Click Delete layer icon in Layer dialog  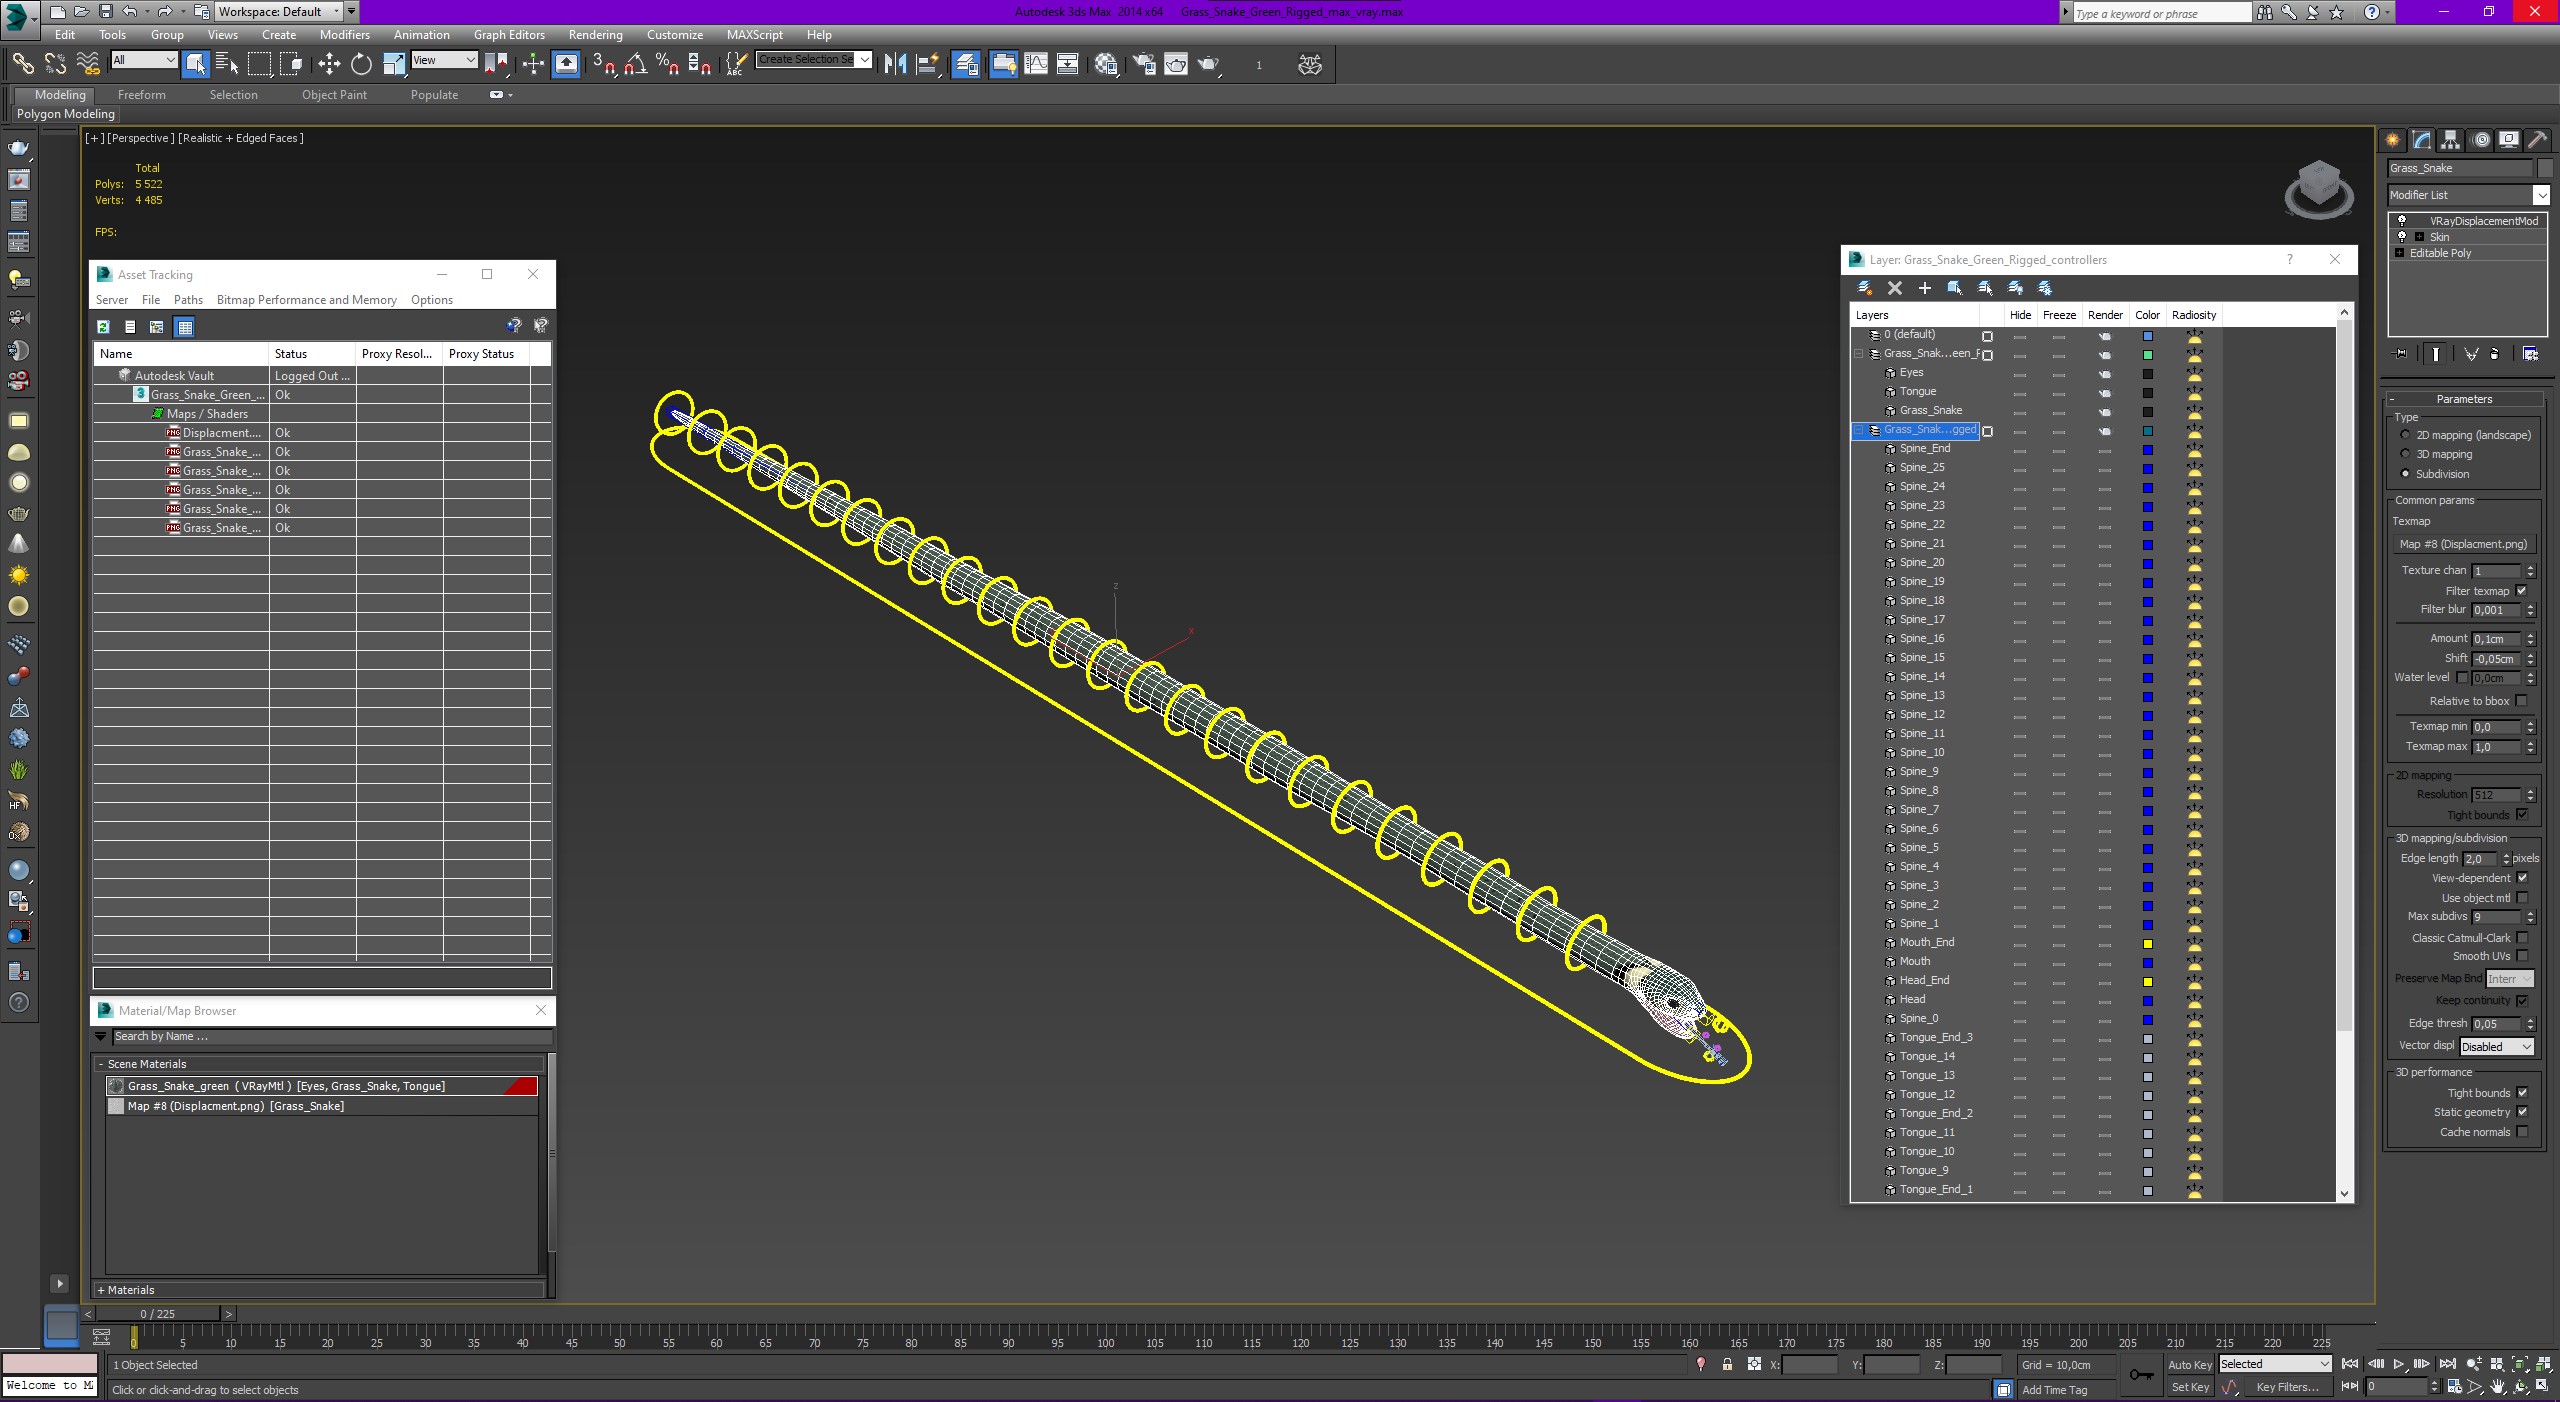1894,288
